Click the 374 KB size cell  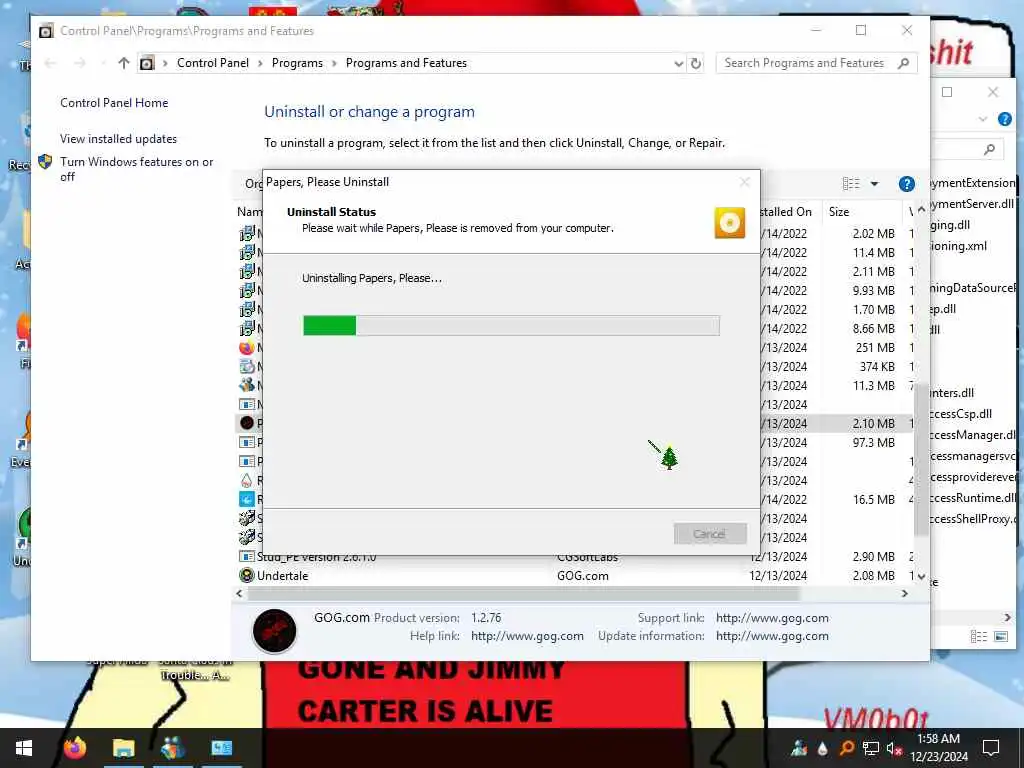pos(877,366)
